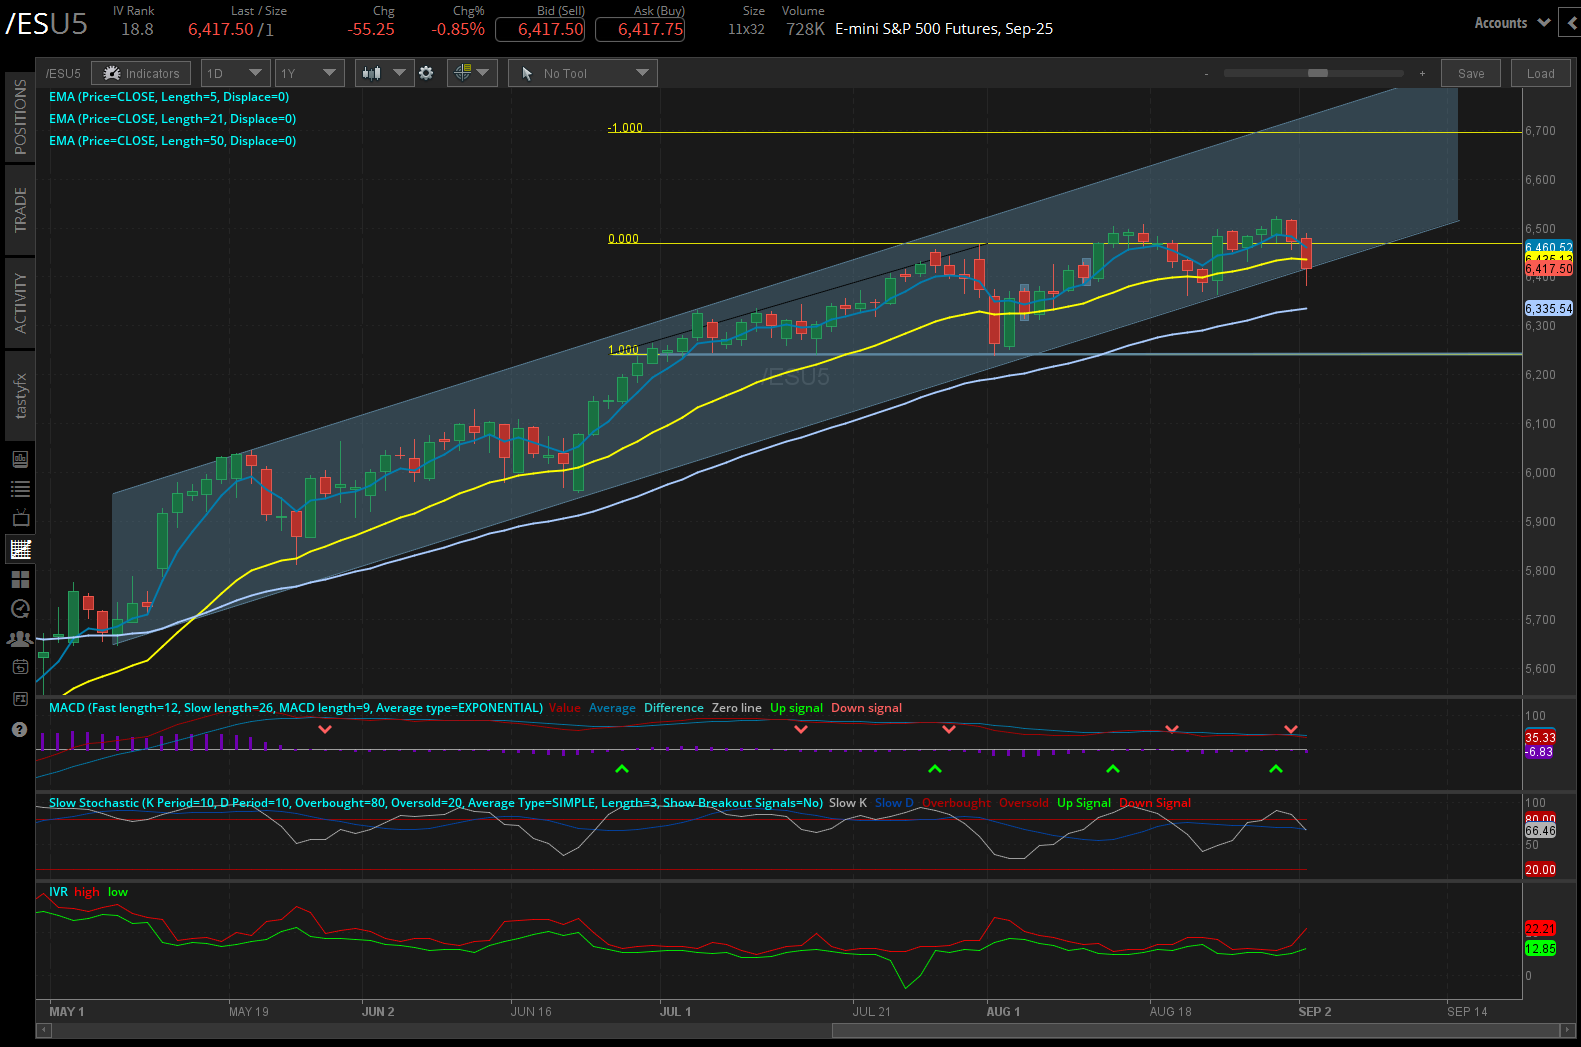Open the people follow feed icon
1581x1047 pixels.
tap(20, 638)
